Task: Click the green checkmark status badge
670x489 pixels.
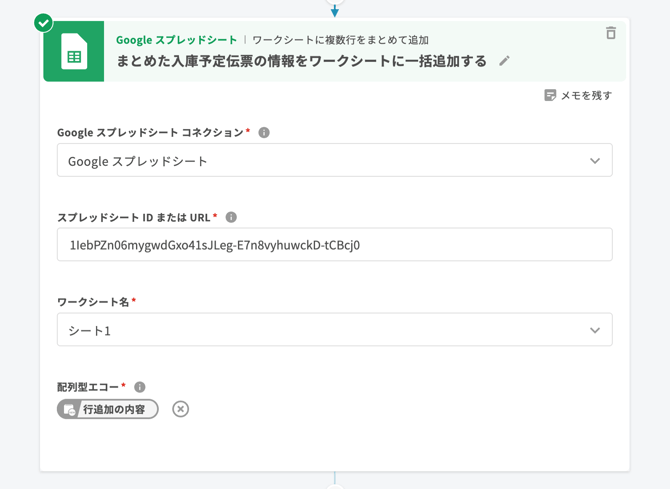Action: click(44, 23)
